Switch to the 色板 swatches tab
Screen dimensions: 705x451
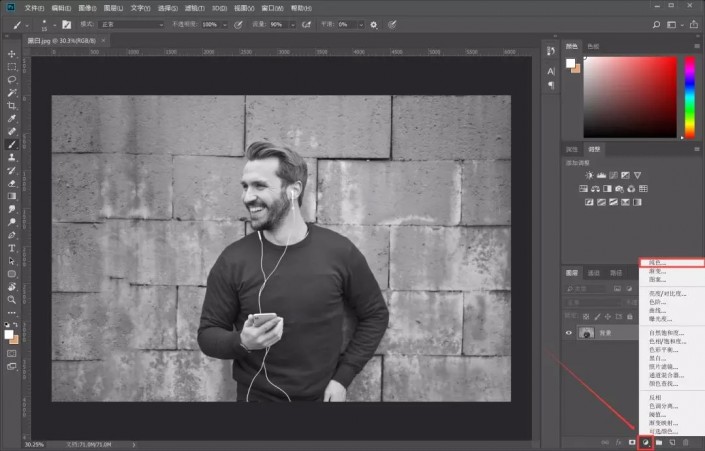click(593, 46)
